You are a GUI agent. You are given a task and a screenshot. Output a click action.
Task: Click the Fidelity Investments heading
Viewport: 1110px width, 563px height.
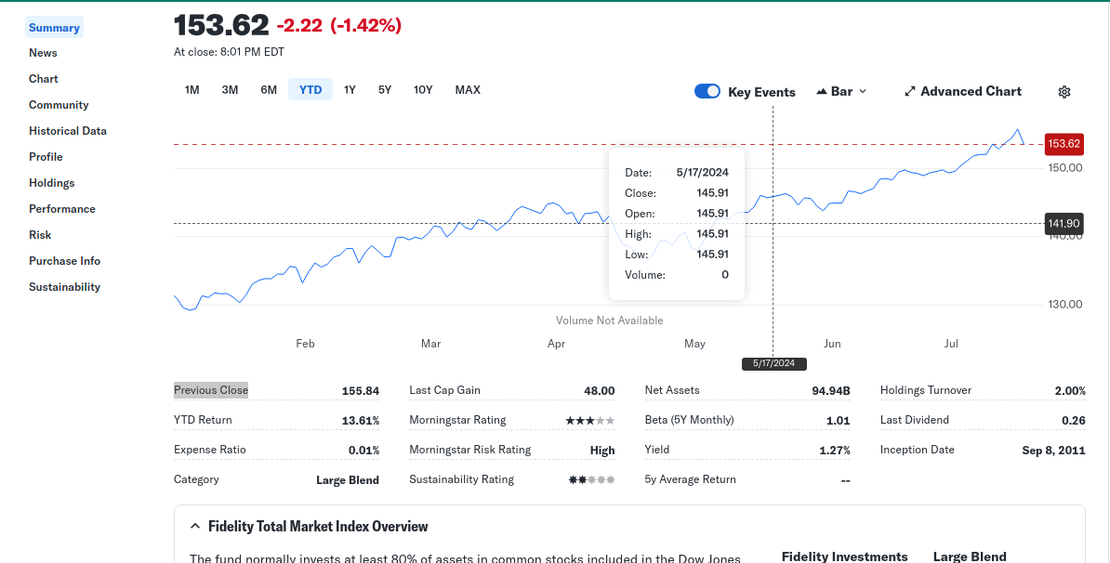coord(845,556)
